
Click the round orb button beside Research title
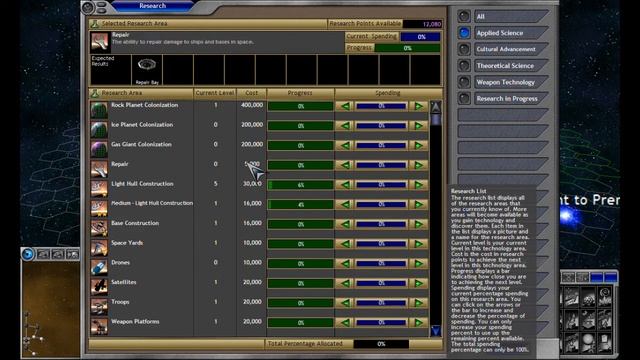pos(88,7)
